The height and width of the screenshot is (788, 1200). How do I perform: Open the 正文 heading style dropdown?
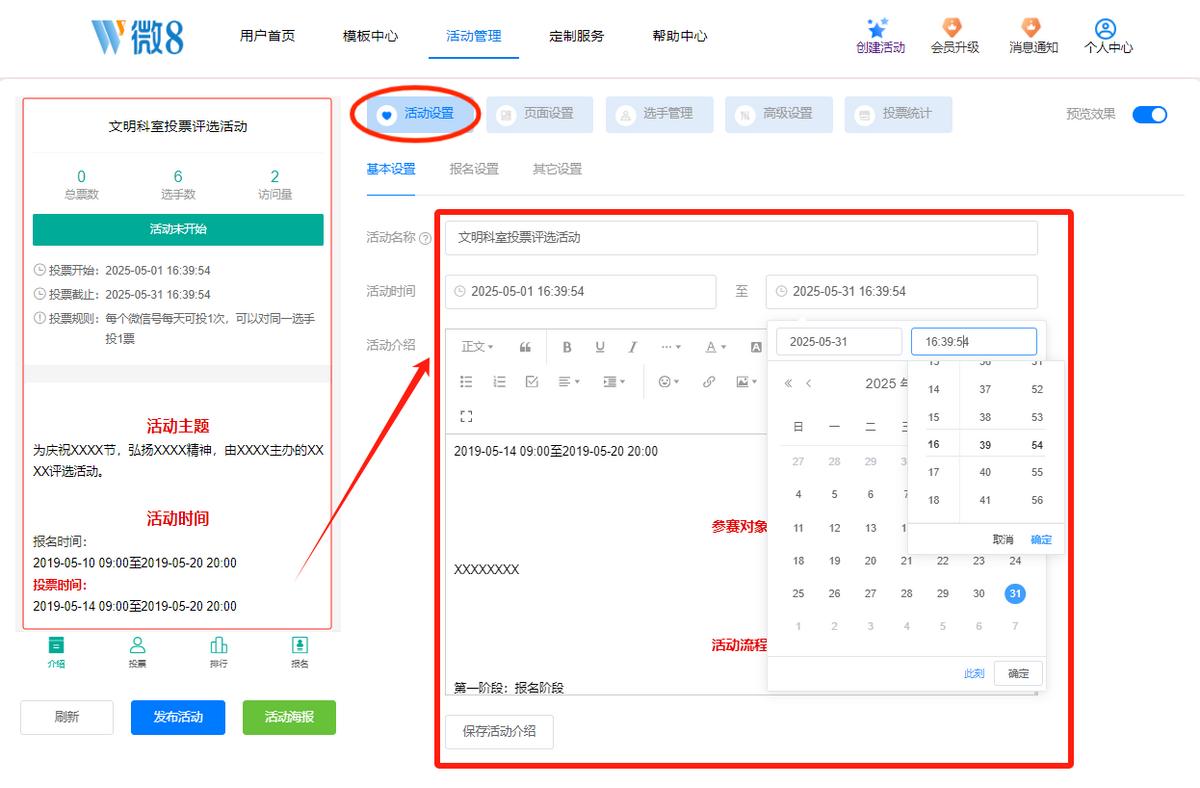478,347
